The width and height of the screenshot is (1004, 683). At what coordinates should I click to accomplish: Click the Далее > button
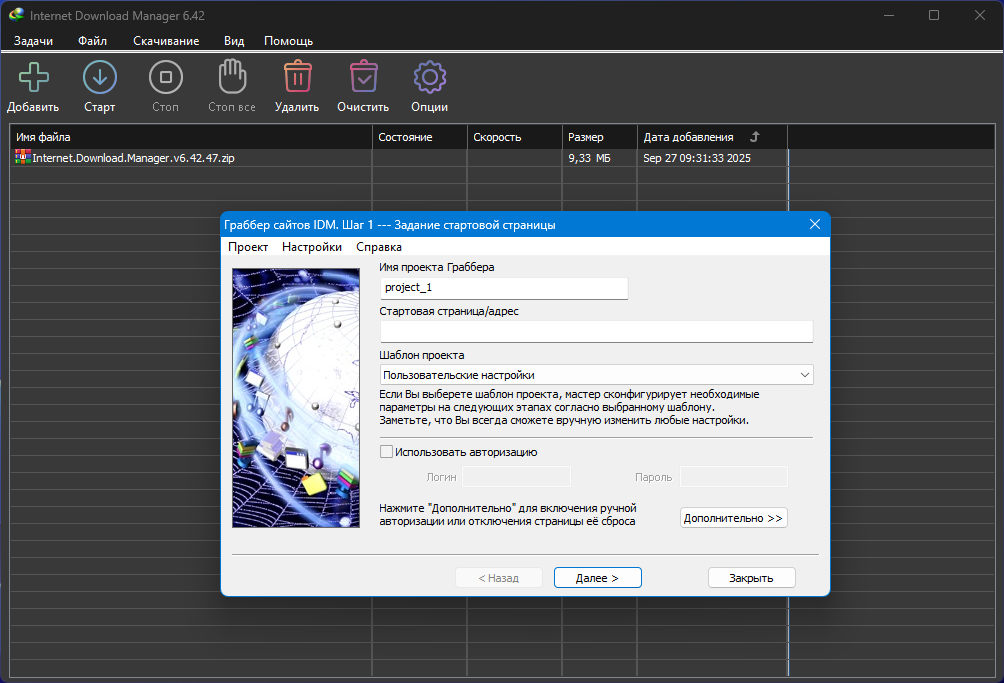tap(597, 578)
